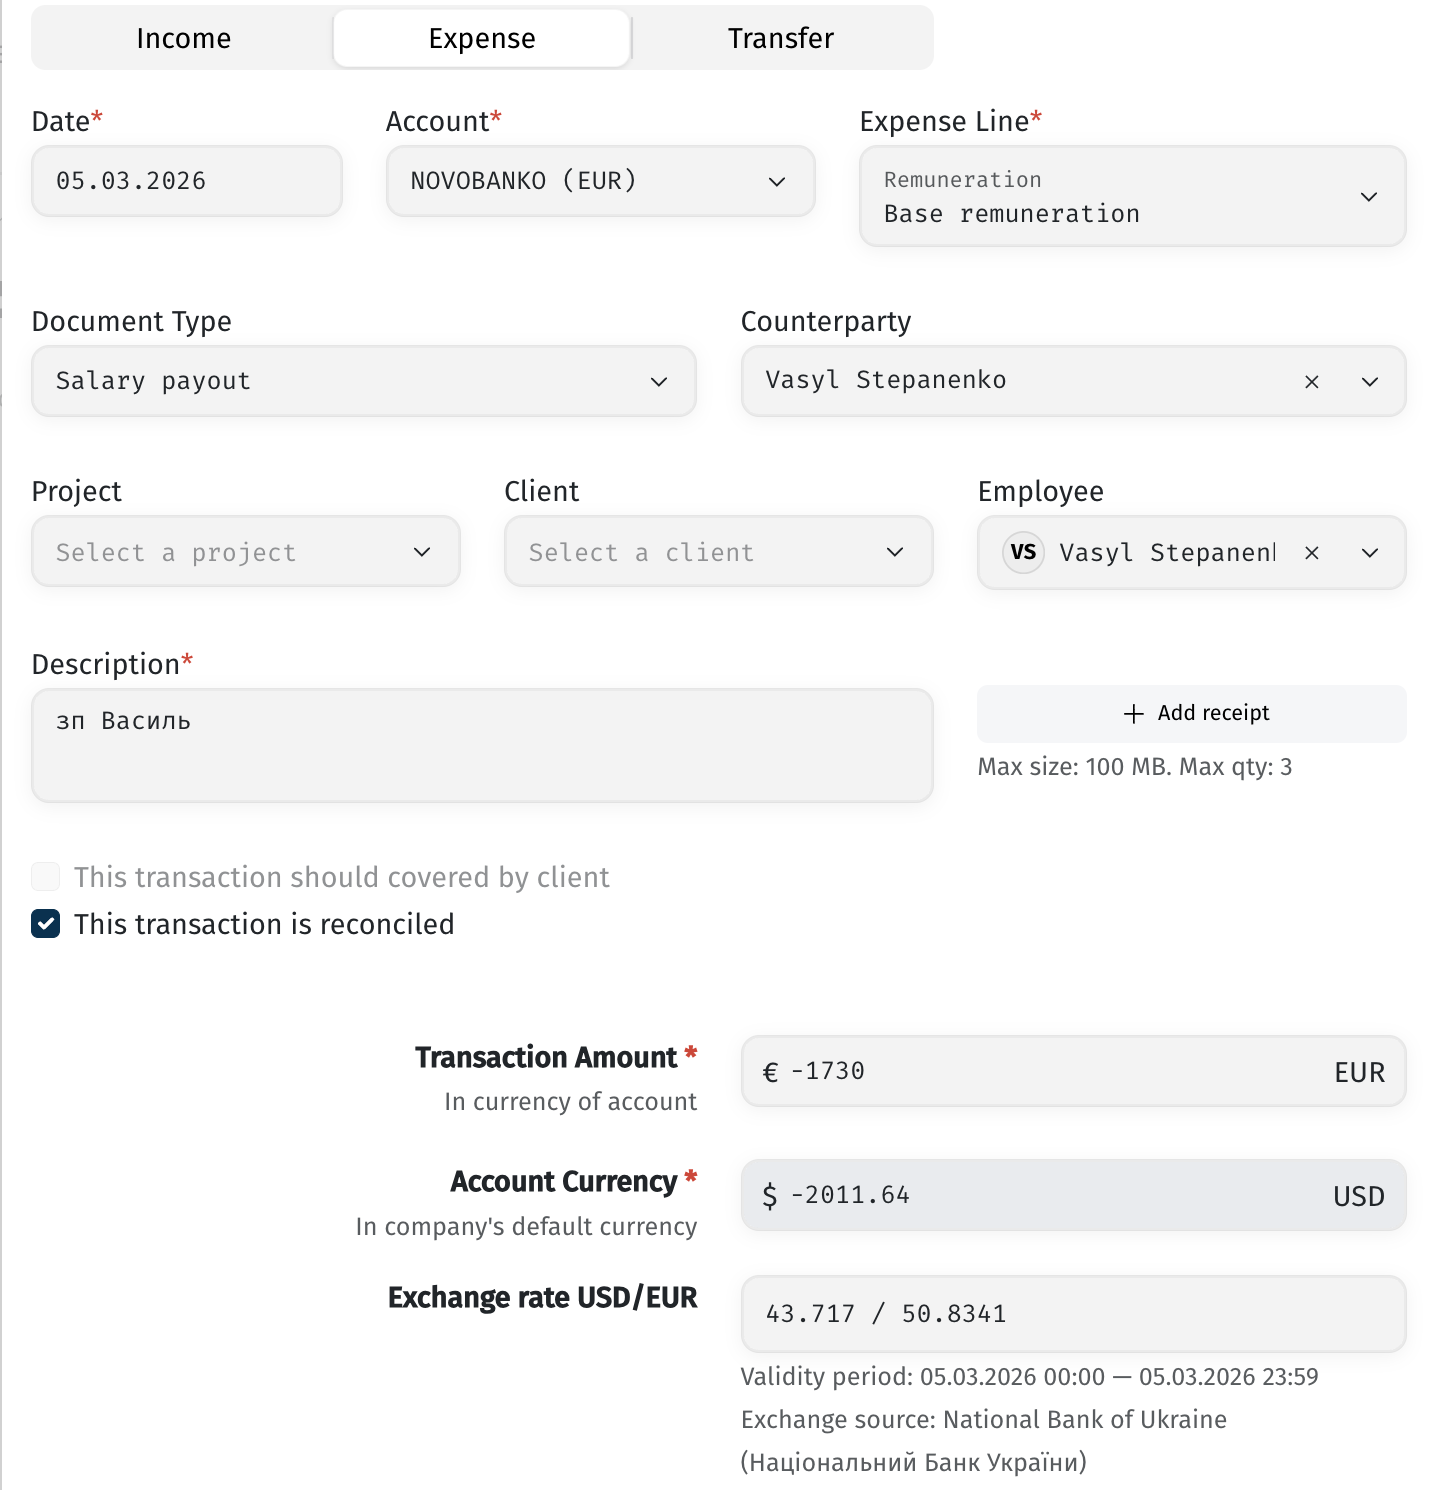This screenshot has width=1434, height=1490.
Task: Click the VS employee avatar icon
Action: (x=1023, y=552)
